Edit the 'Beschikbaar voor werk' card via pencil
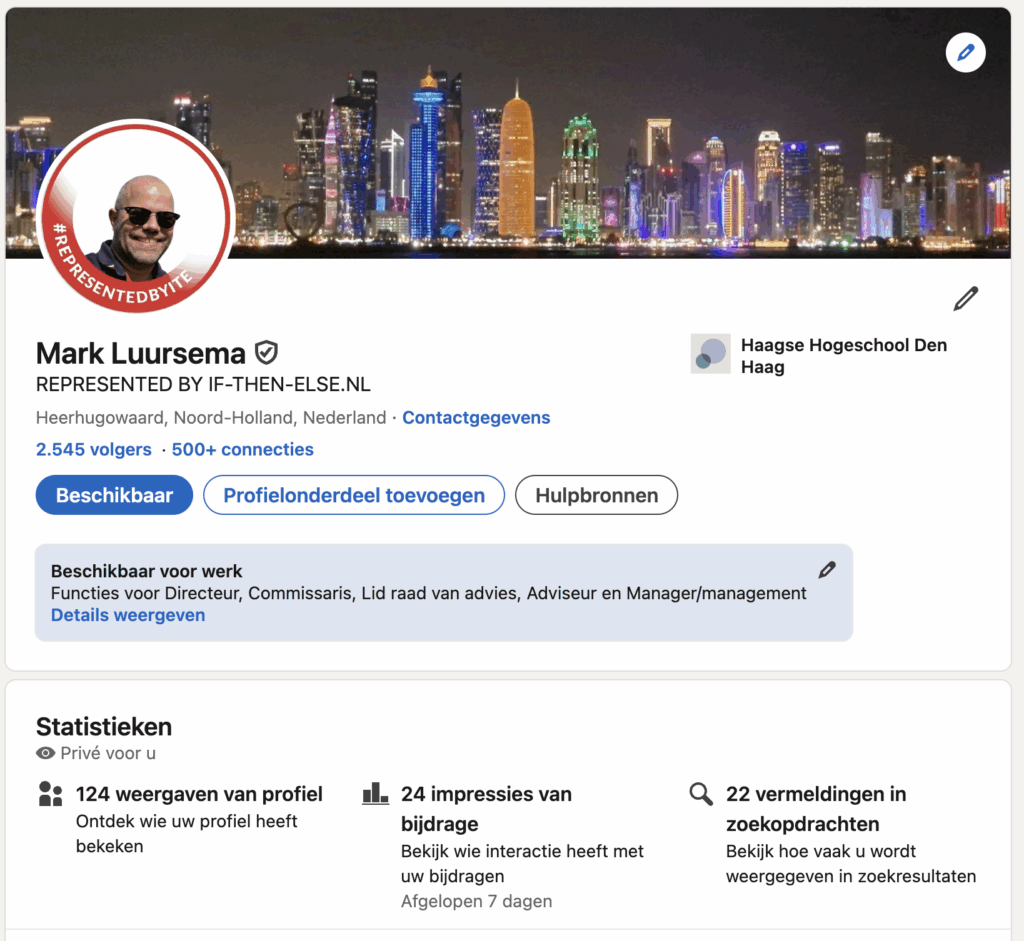 (826, 570)
